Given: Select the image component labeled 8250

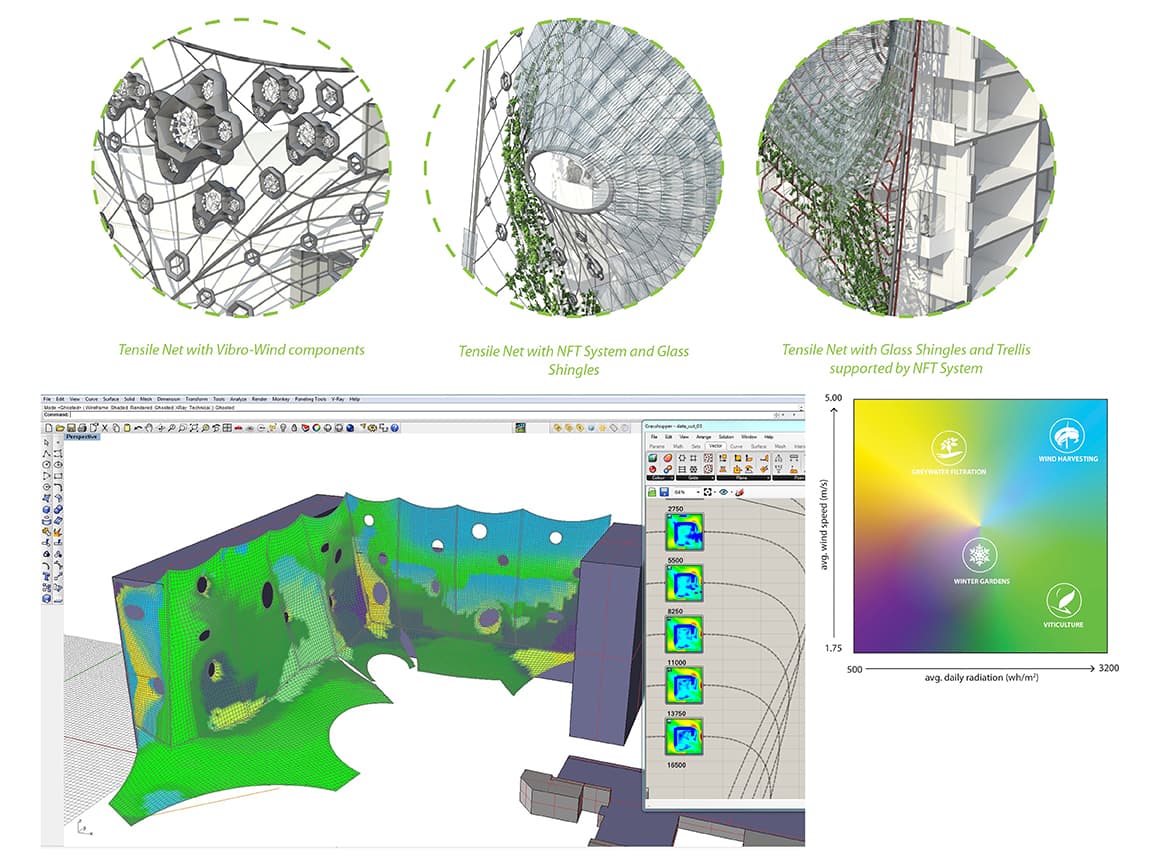Looking at the screenshot, I should point(684,635).
